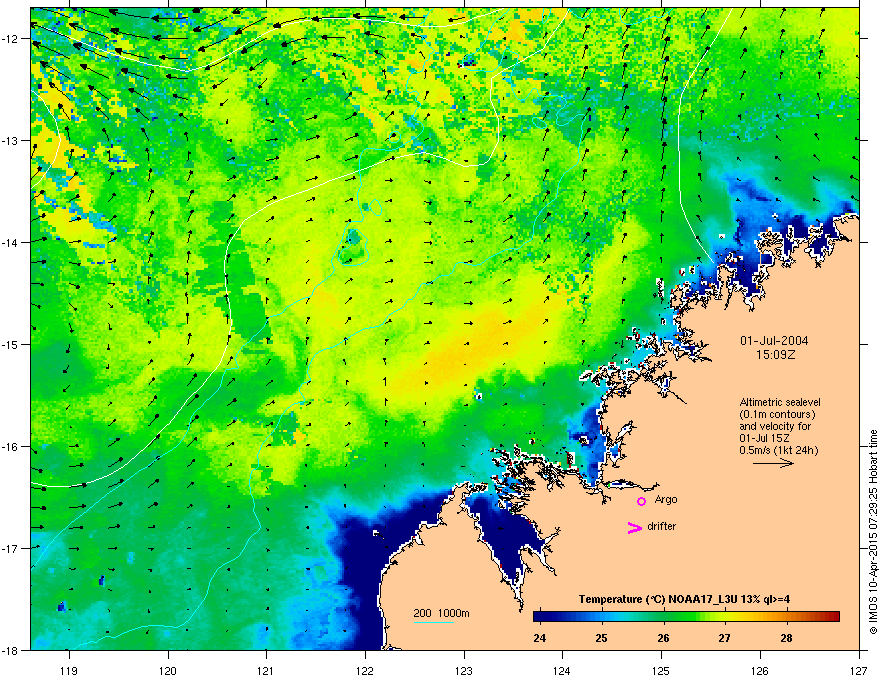Click the '25' temperature scale value
Viewport: 880px width, 680px height.
pyautogui.click(x=601, y=638)
